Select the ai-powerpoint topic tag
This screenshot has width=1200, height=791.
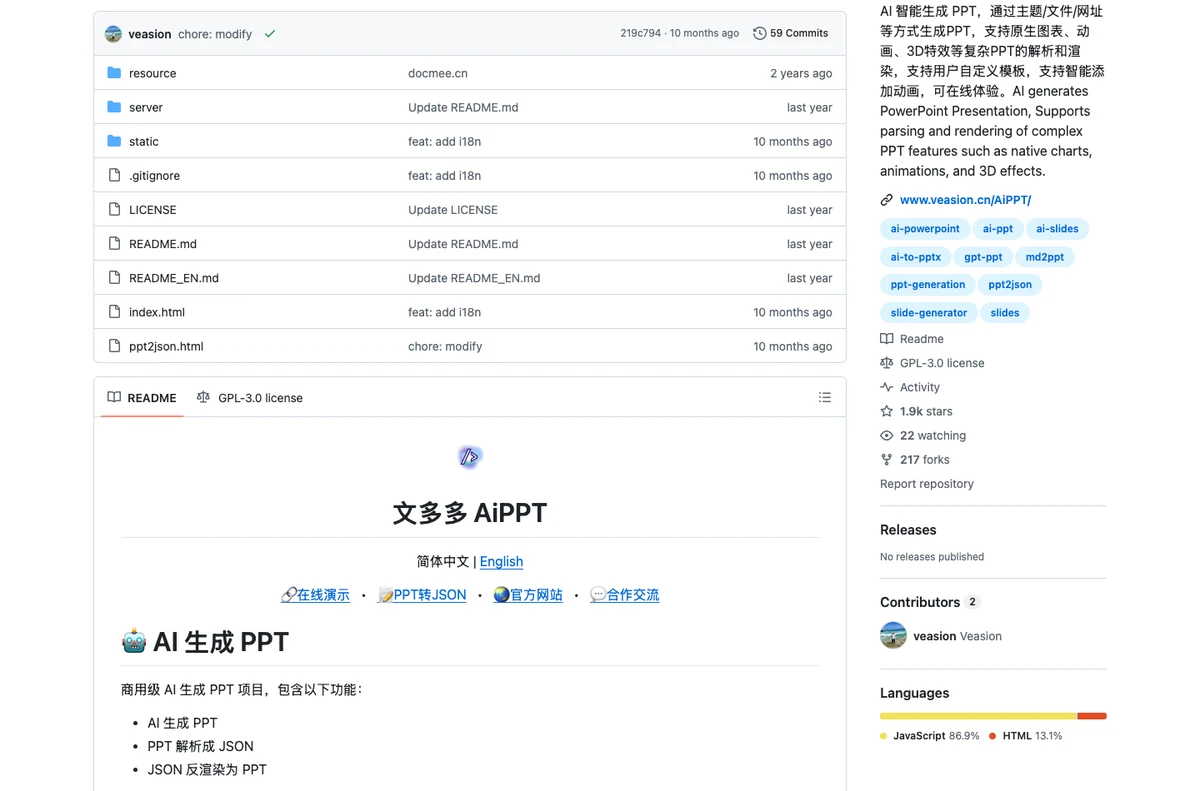925,229
